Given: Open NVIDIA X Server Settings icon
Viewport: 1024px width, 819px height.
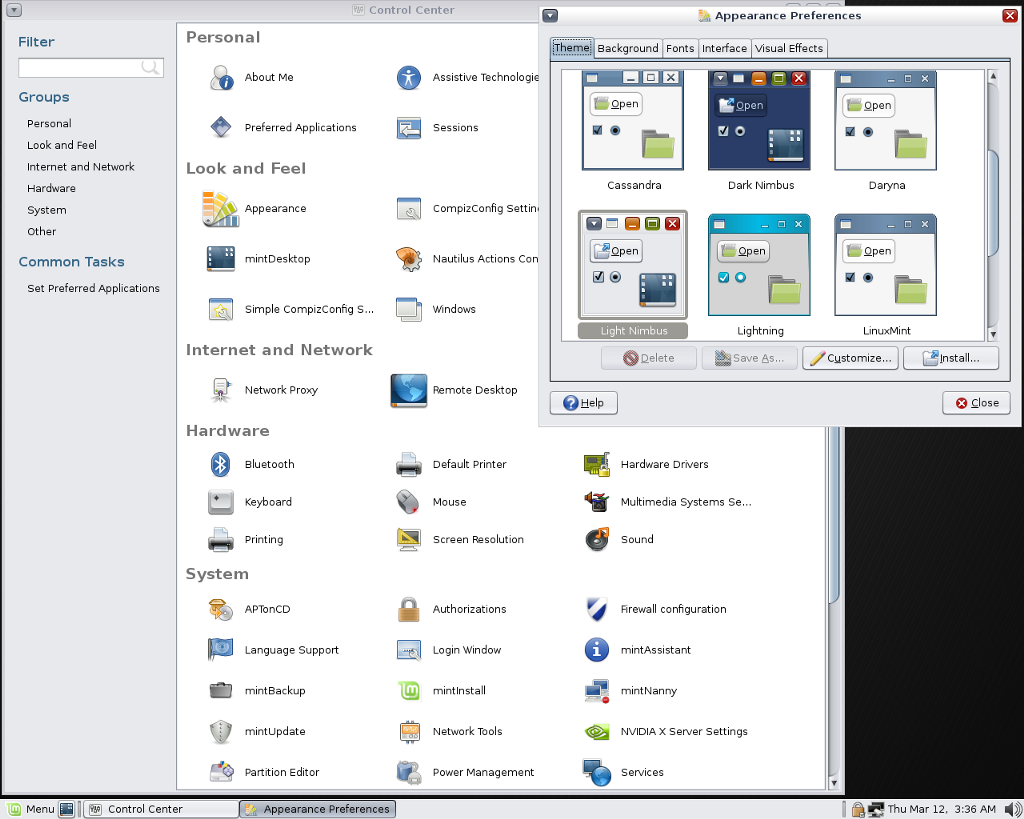Looking at the screenshot, I should tap(597, 731).
